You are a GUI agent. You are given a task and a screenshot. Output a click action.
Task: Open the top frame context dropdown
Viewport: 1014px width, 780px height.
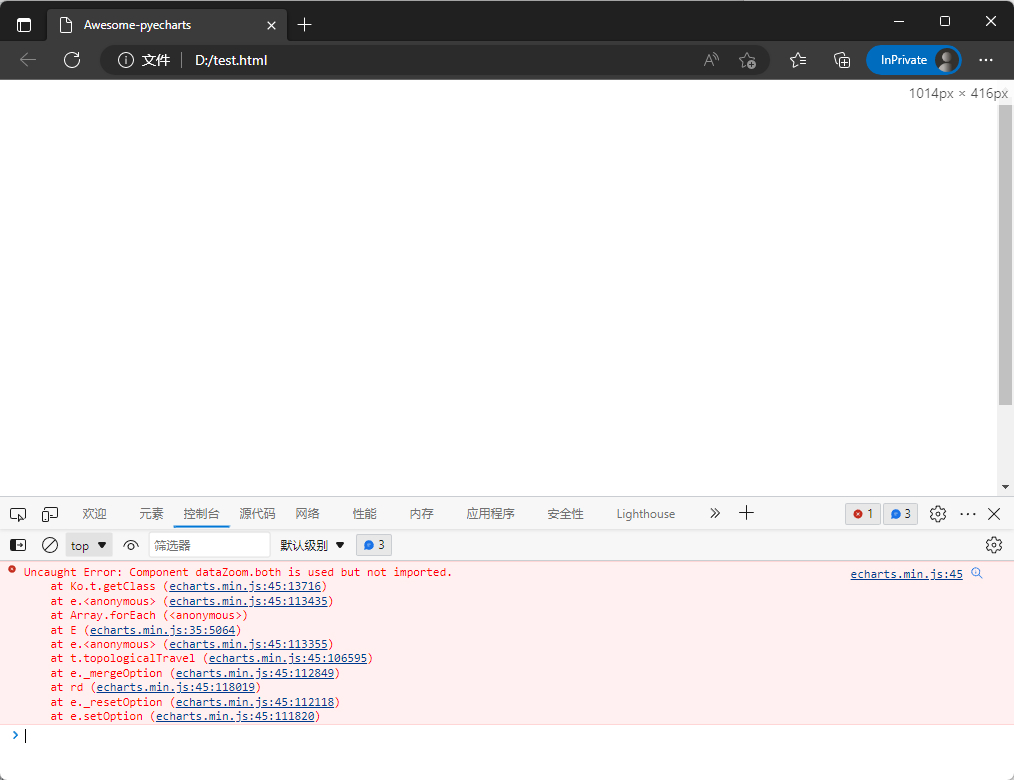(88, 545)
